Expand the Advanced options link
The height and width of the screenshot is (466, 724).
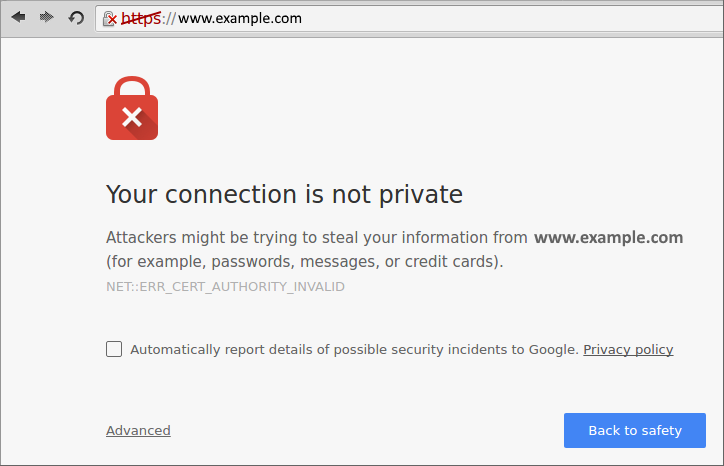coord(138,430)
